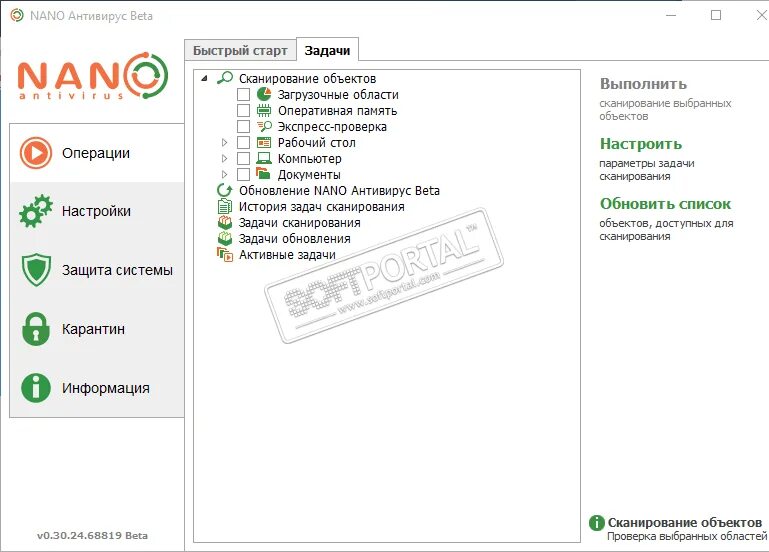Toggle the Рабочий стол checkbox
This screenshot has width=769, height=552.
point(243,143)
